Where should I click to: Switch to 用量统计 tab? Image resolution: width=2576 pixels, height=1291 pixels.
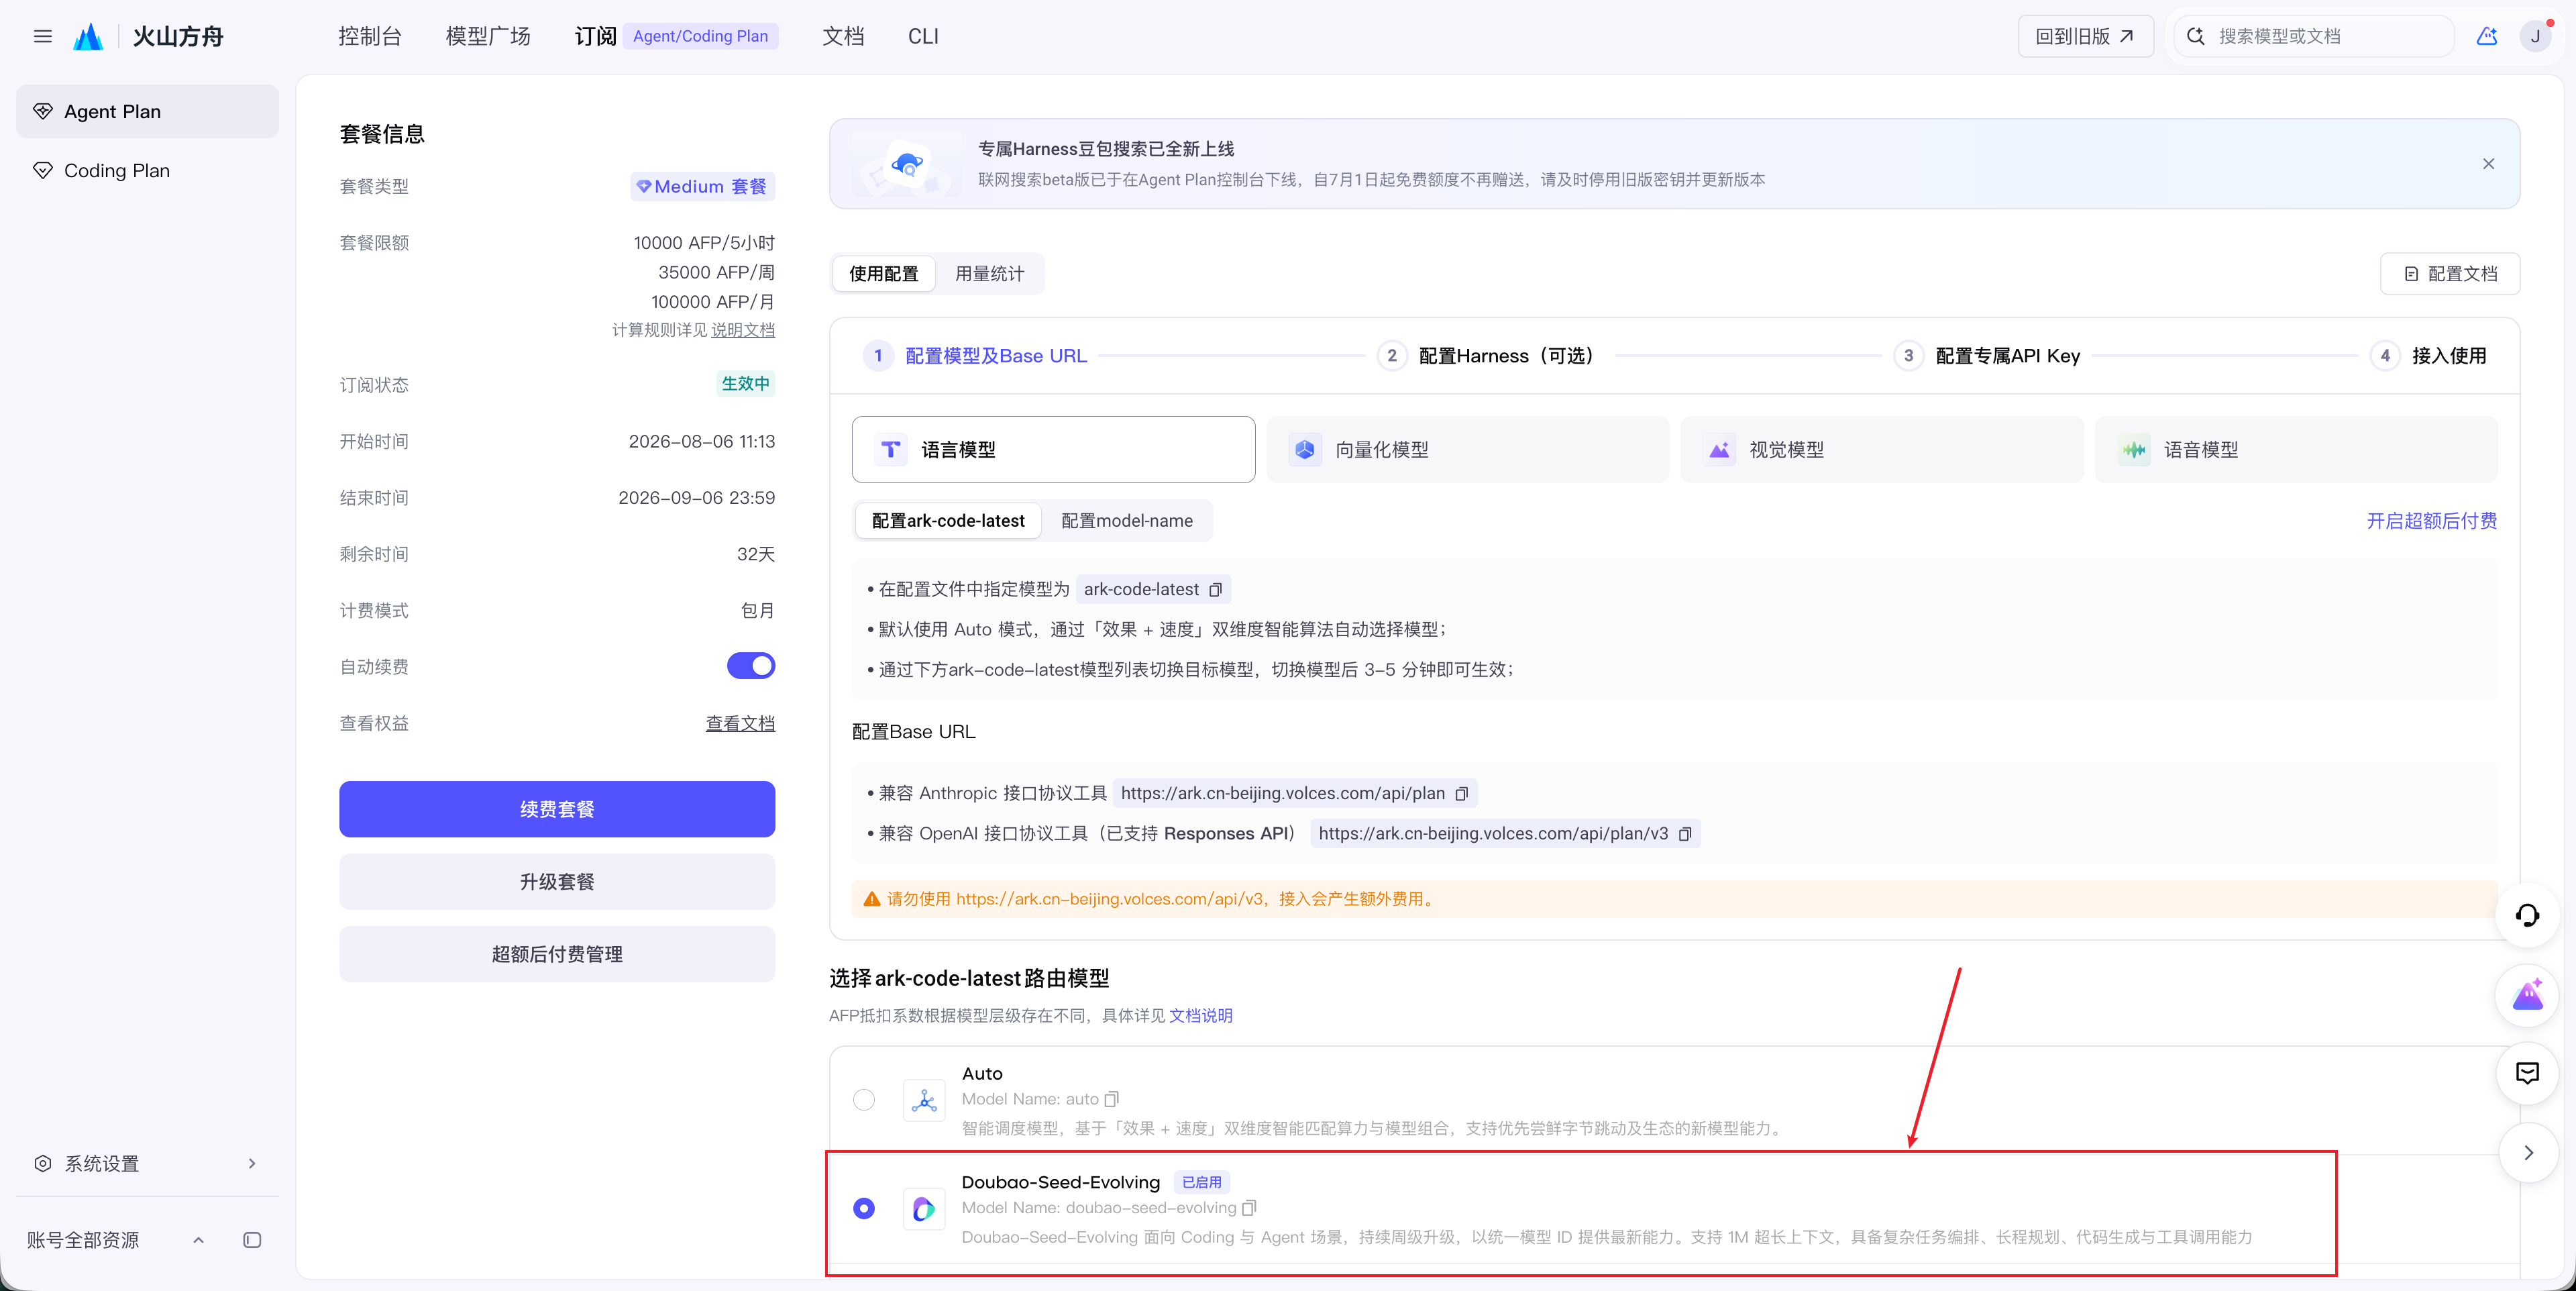point(989,274)
